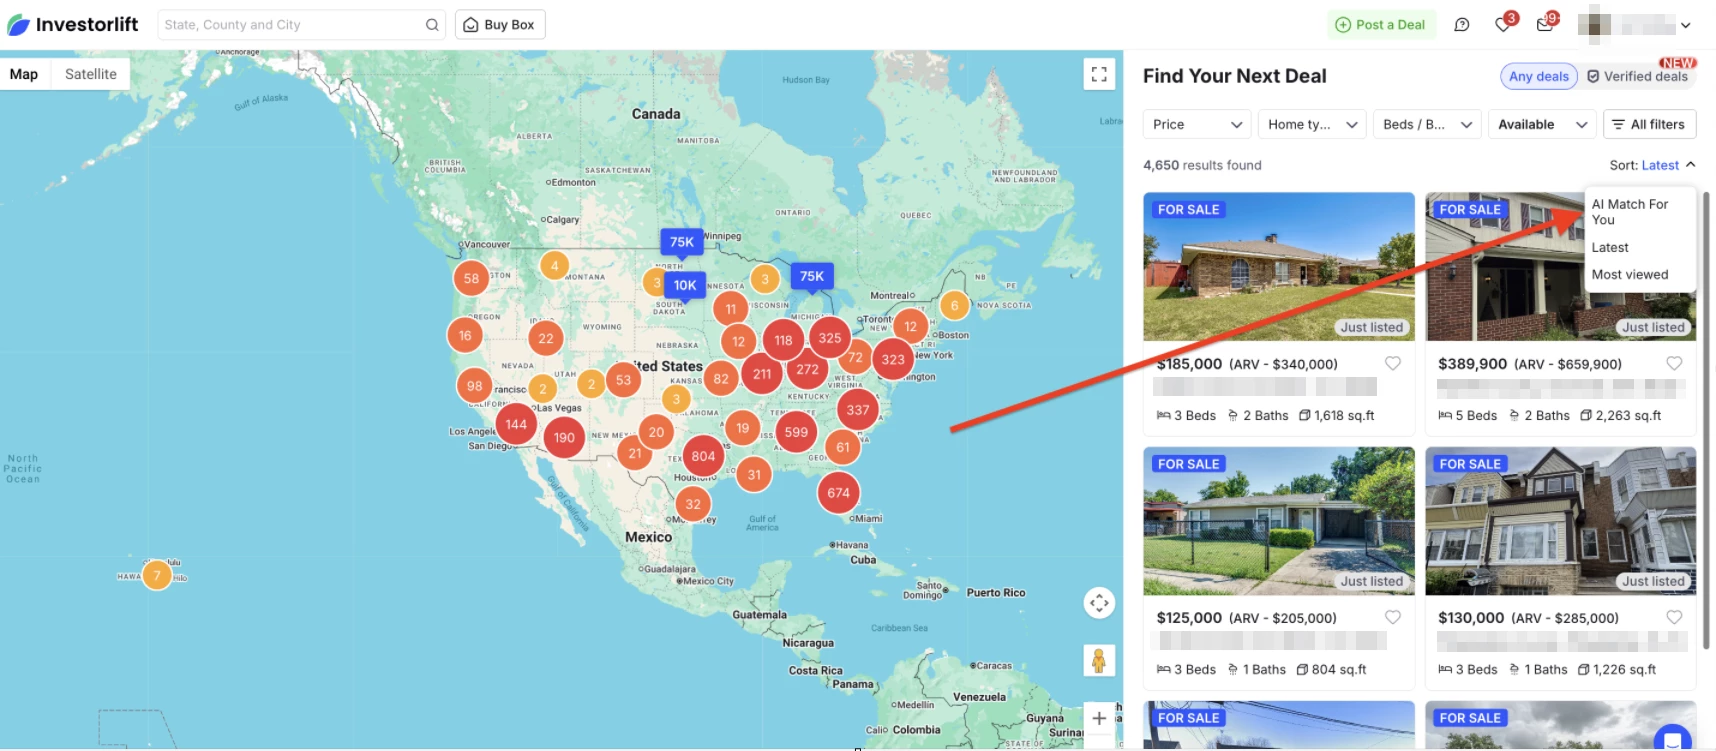The height and width of the screenshot is (751, 1716).
Task: Click the $389,900 price text
Action: (1472, 364)
